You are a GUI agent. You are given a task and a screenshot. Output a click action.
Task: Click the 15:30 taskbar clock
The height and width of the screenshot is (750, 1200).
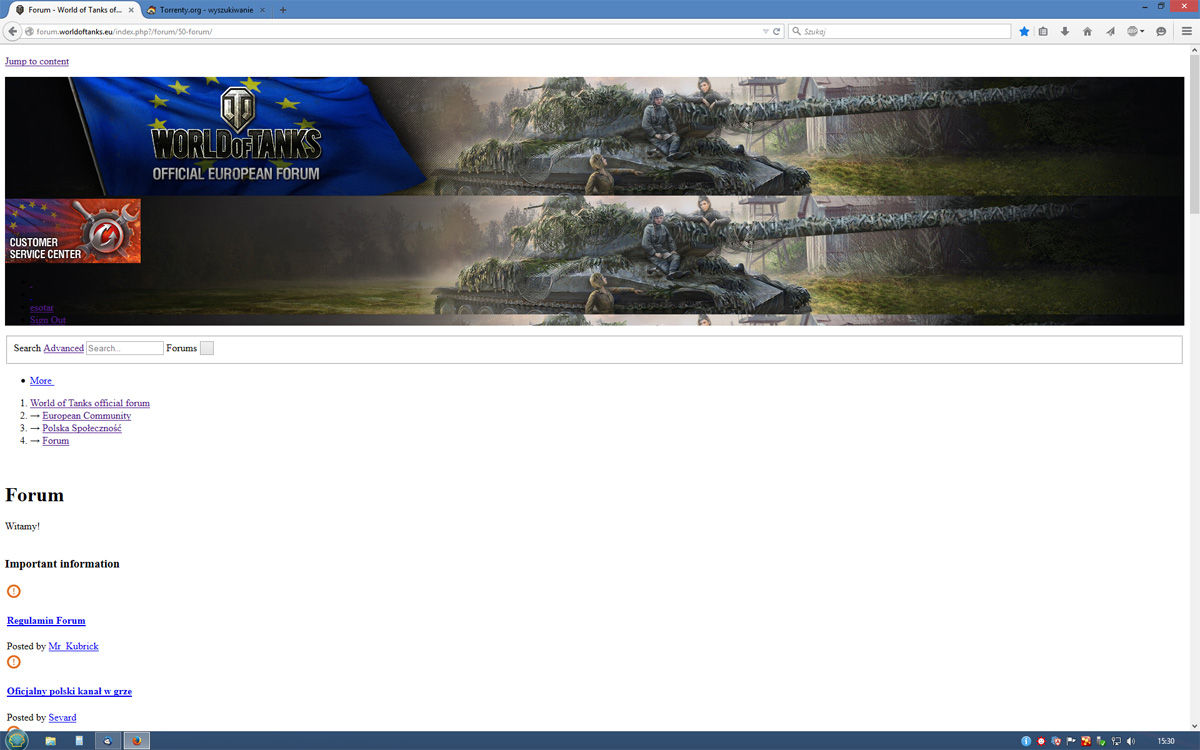tap(1166, 741)
